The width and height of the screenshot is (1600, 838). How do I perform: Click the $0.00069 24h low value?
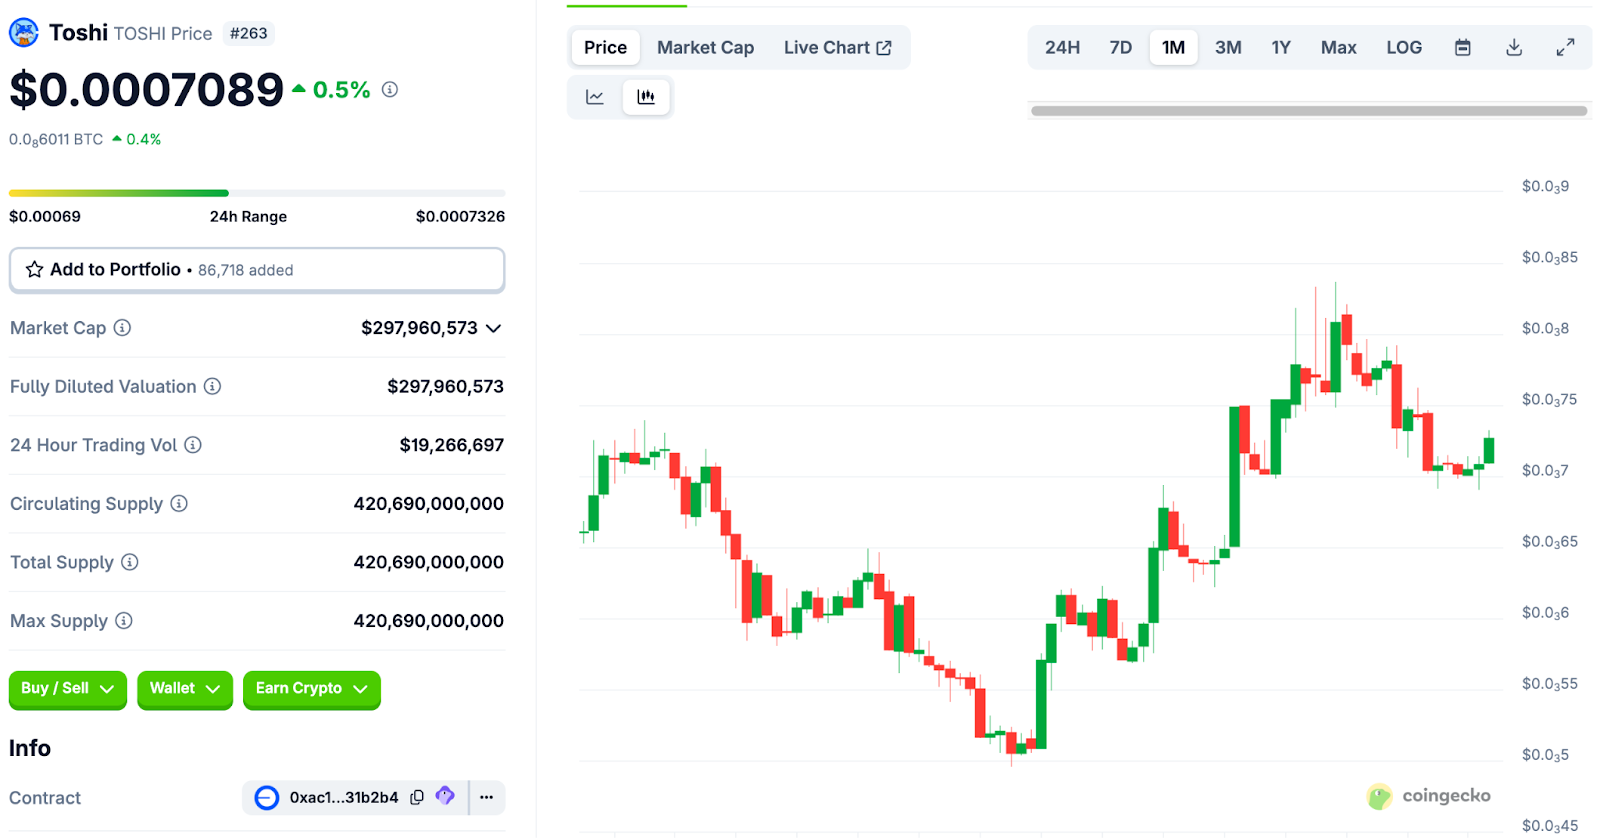pos(45,216)
